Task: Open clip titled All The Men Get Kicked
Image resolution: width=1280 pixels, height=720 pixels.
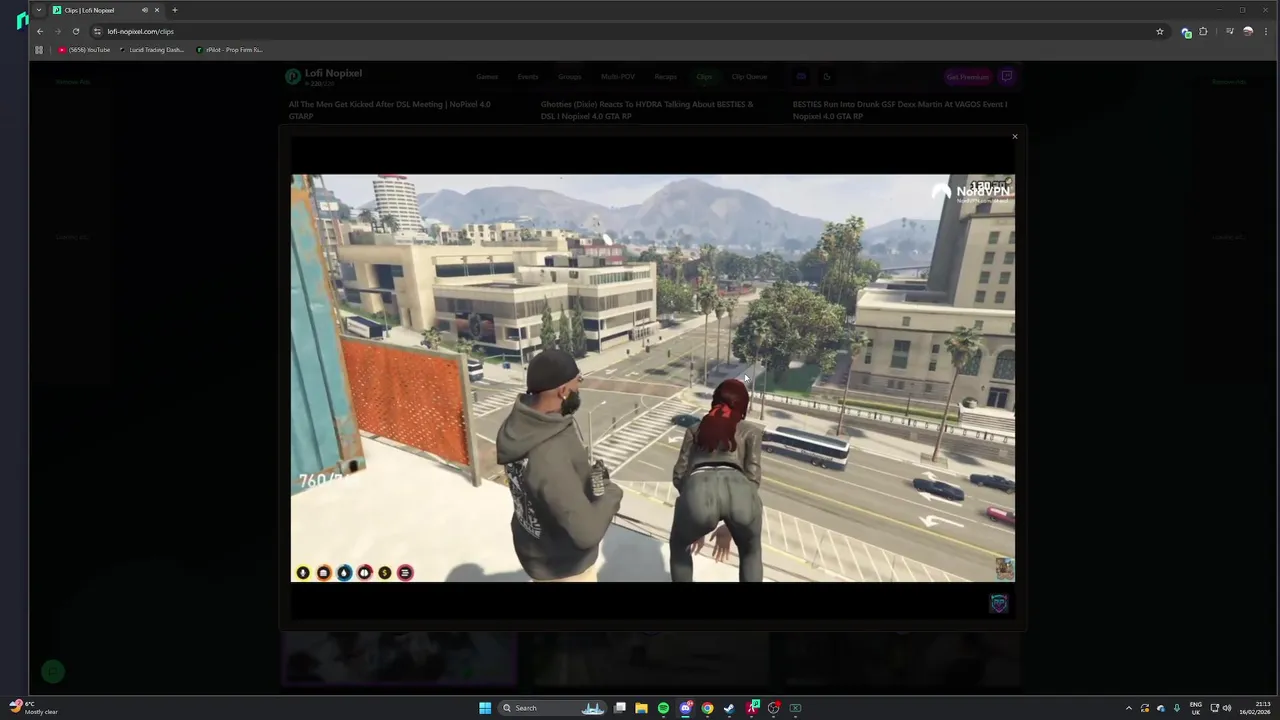Action: [390, 110]
